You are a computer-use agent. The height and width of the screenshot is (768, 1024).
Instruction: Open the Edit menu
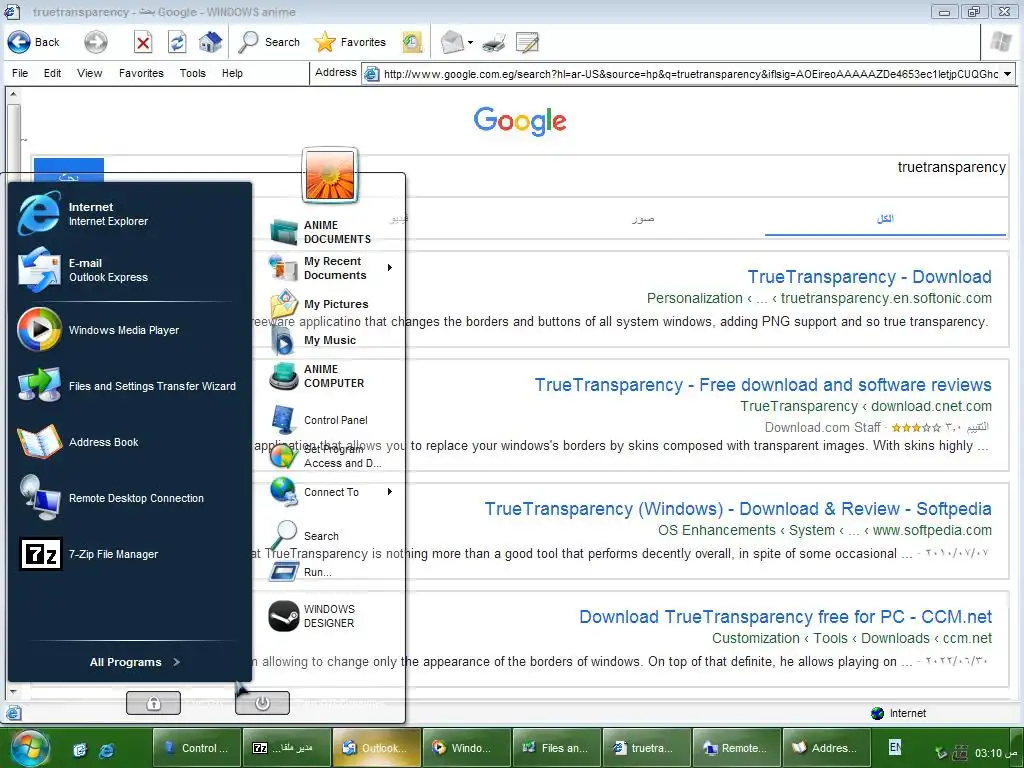pyautogui.click(x=52, y=73)
